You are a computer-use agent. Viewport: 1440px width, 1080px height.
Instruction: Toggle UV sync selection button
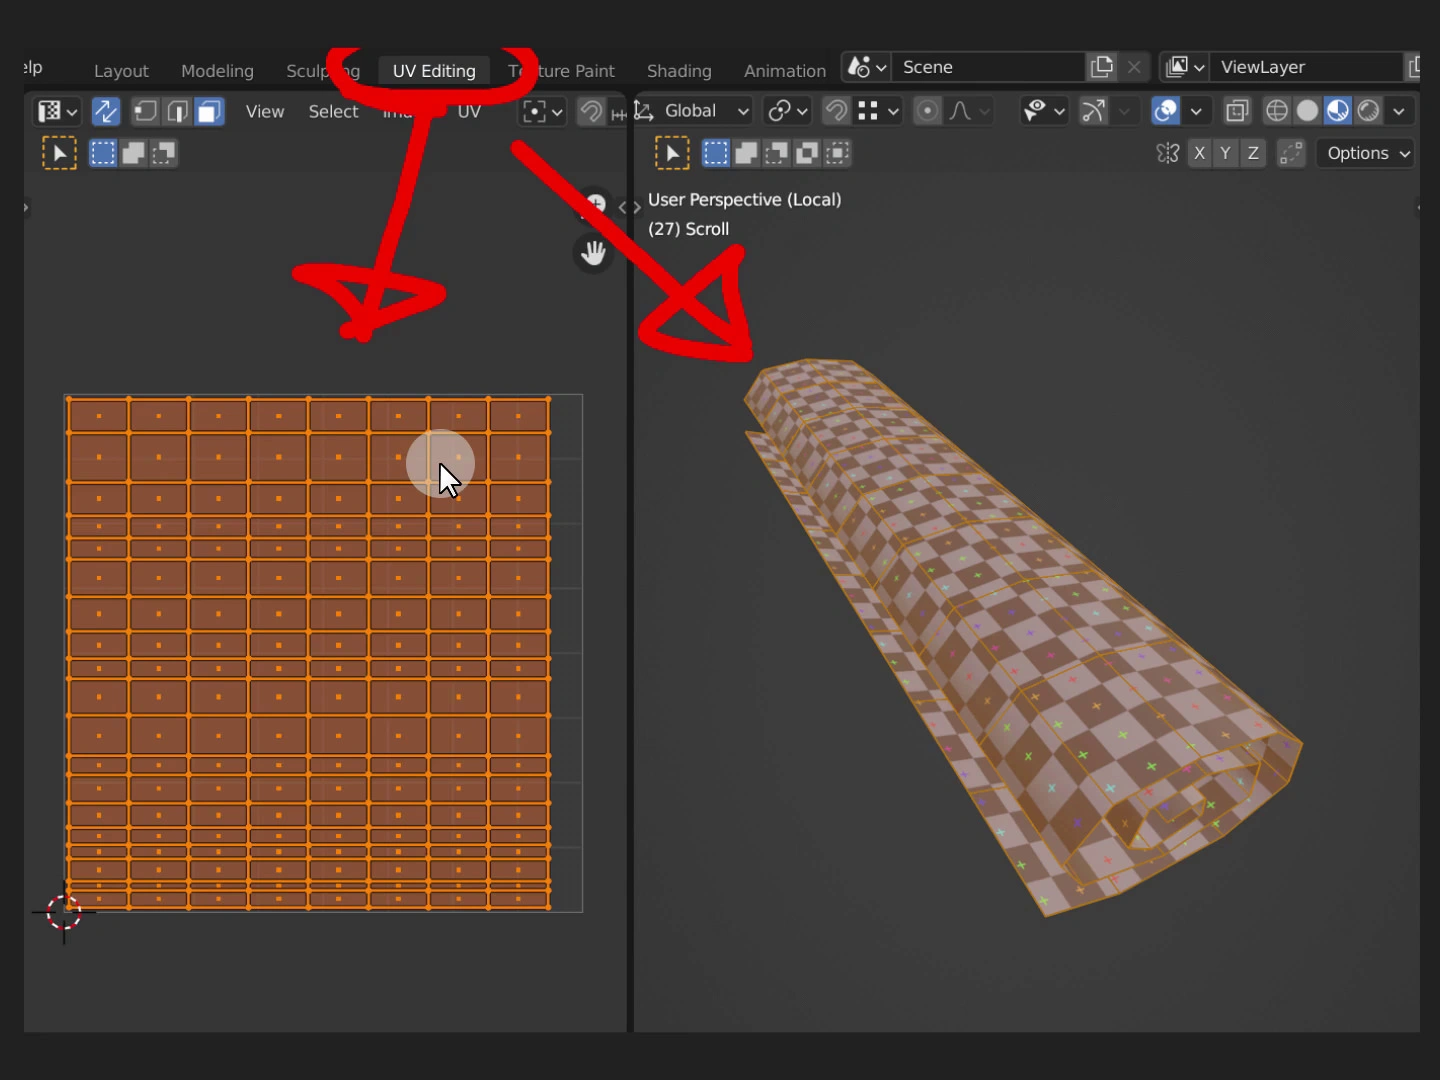[106, 111]
